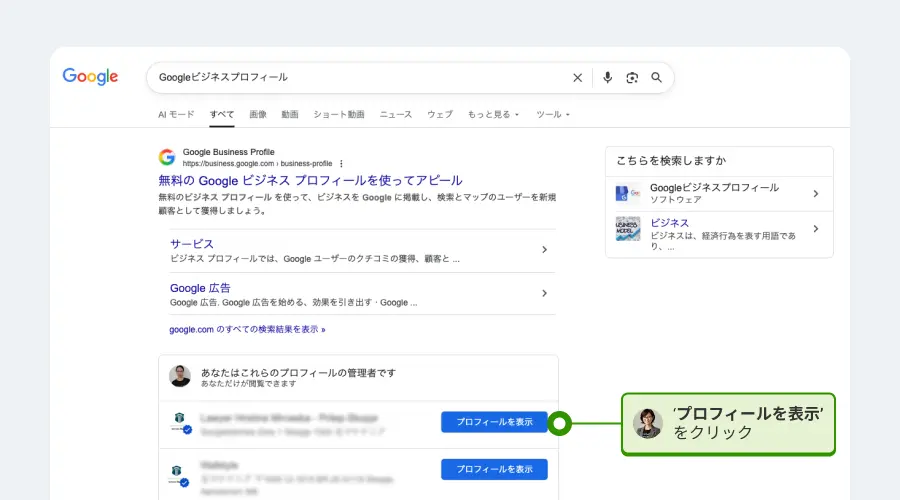Open the Google 広告 sitelink
The image size is (900, 500).
point(200,288)
